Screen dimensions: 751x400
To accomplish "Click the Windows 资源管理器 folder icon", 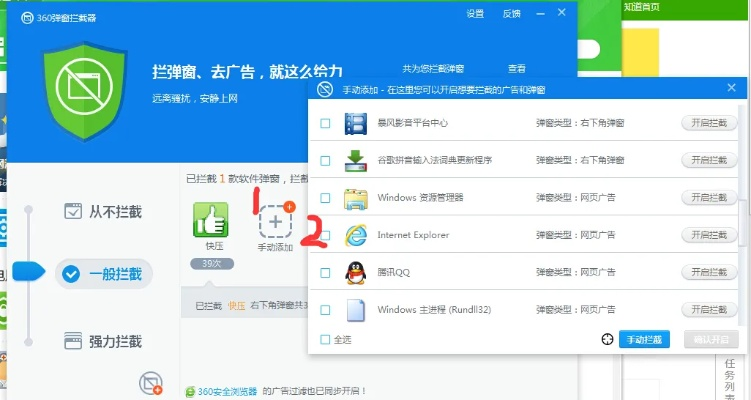I will point(356,198).
